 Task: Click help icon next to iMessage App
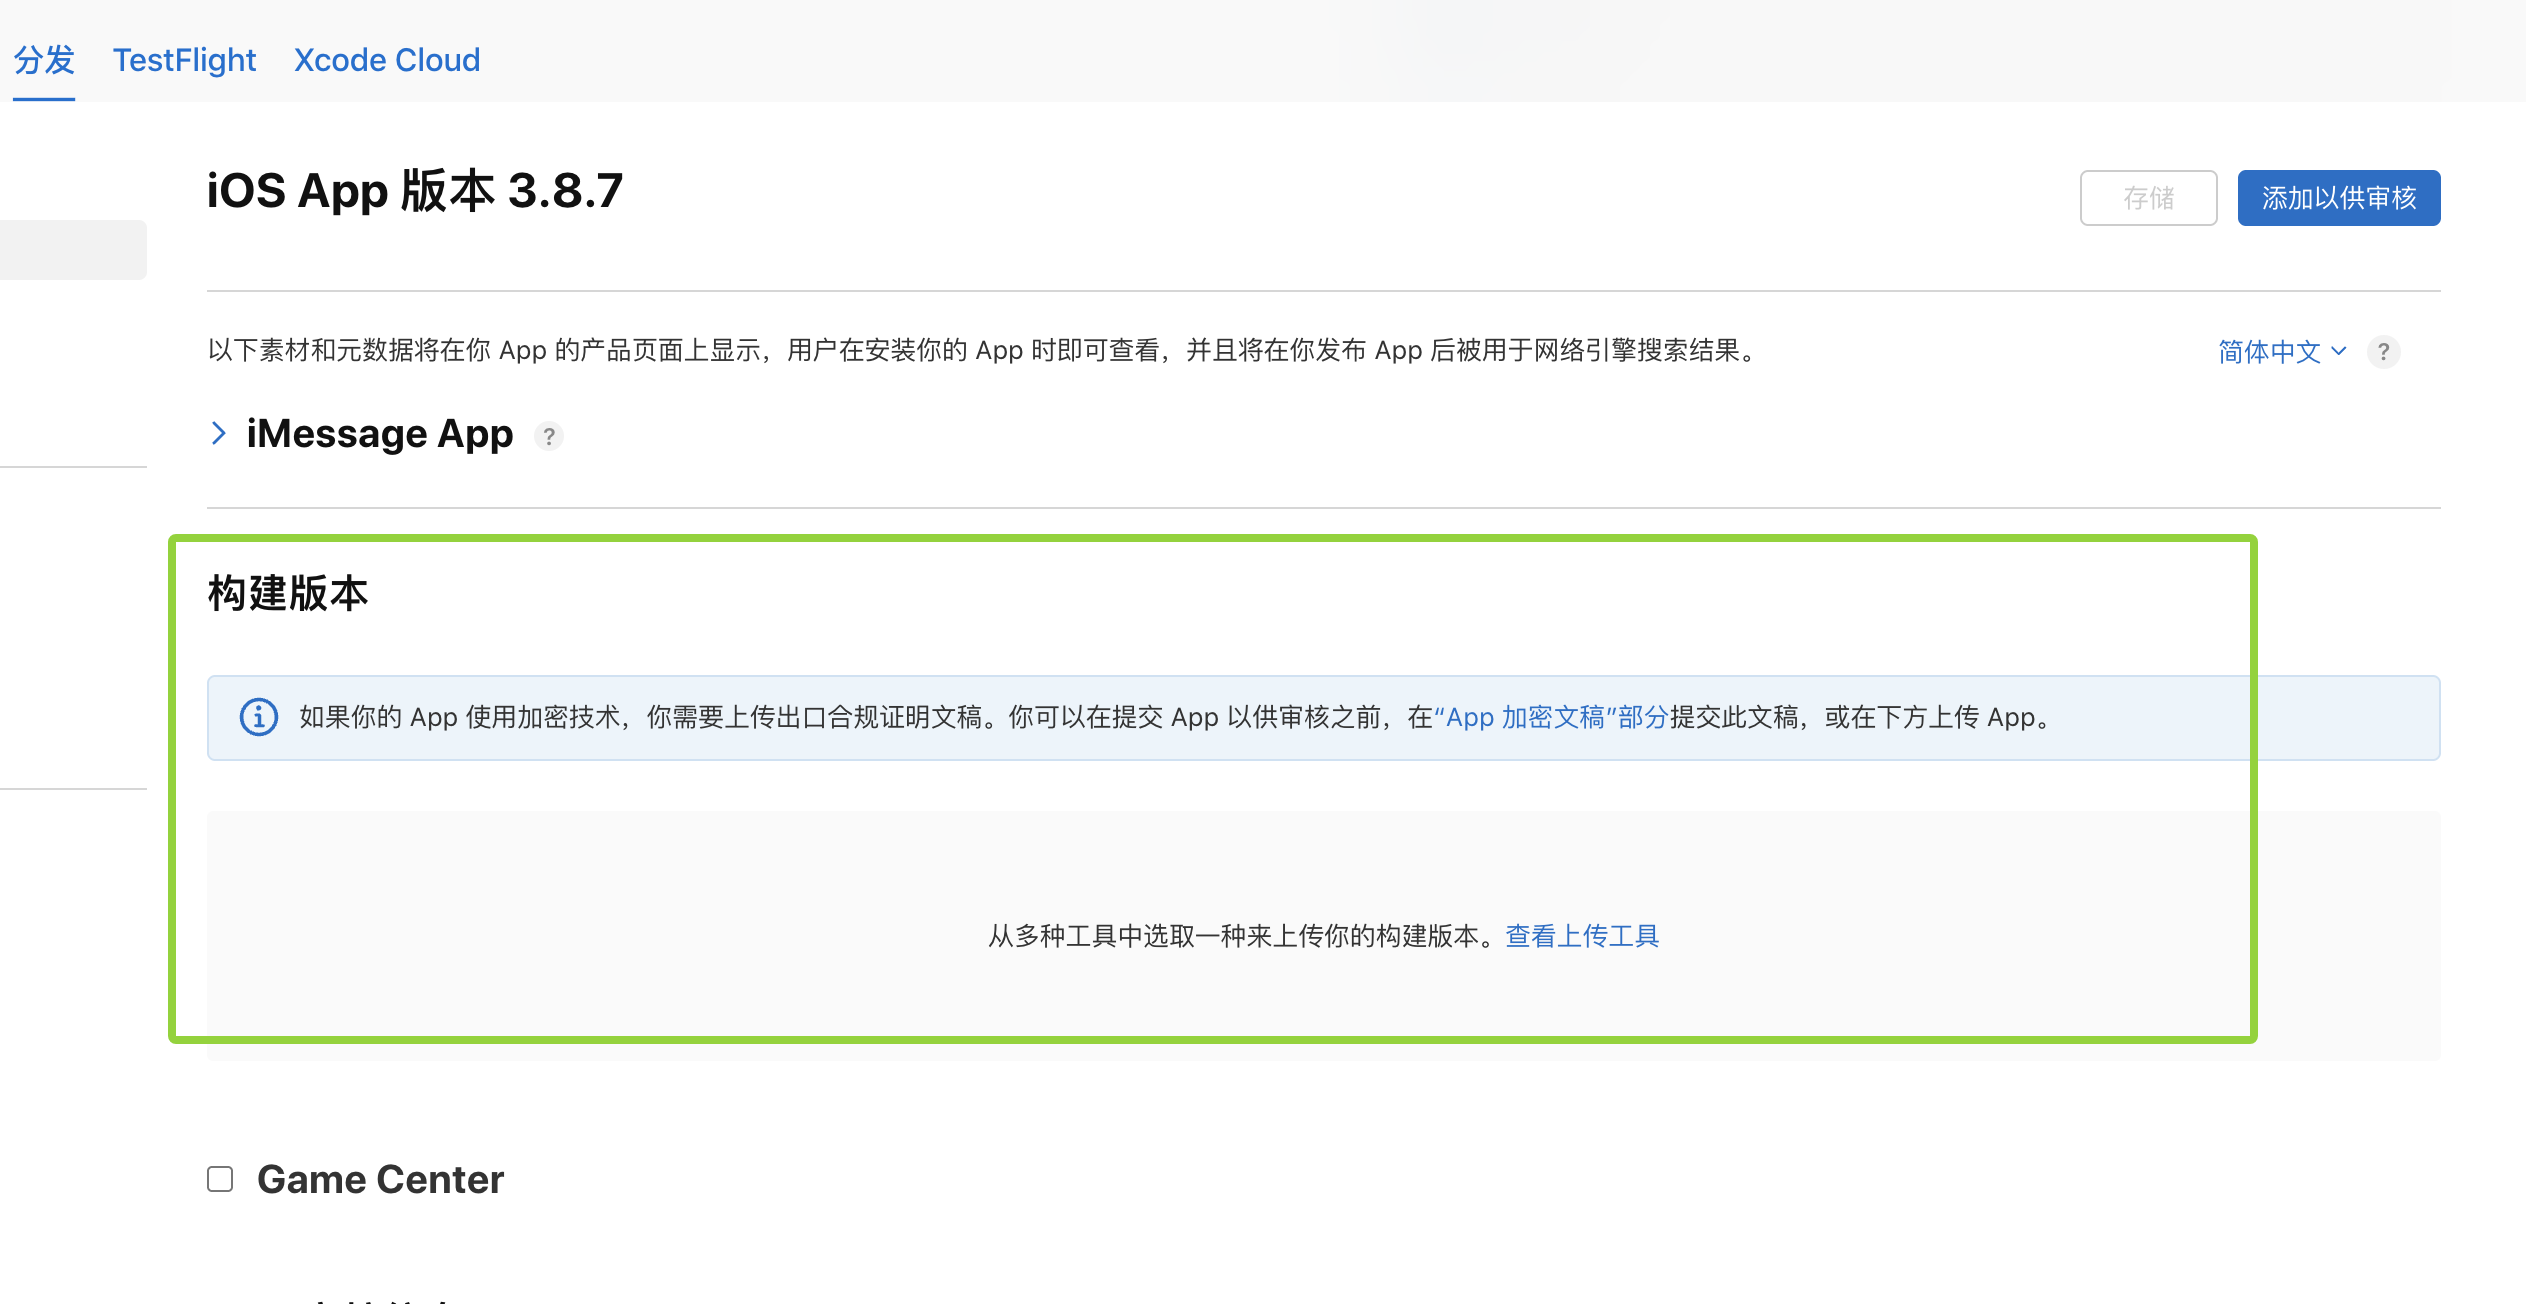548,437
